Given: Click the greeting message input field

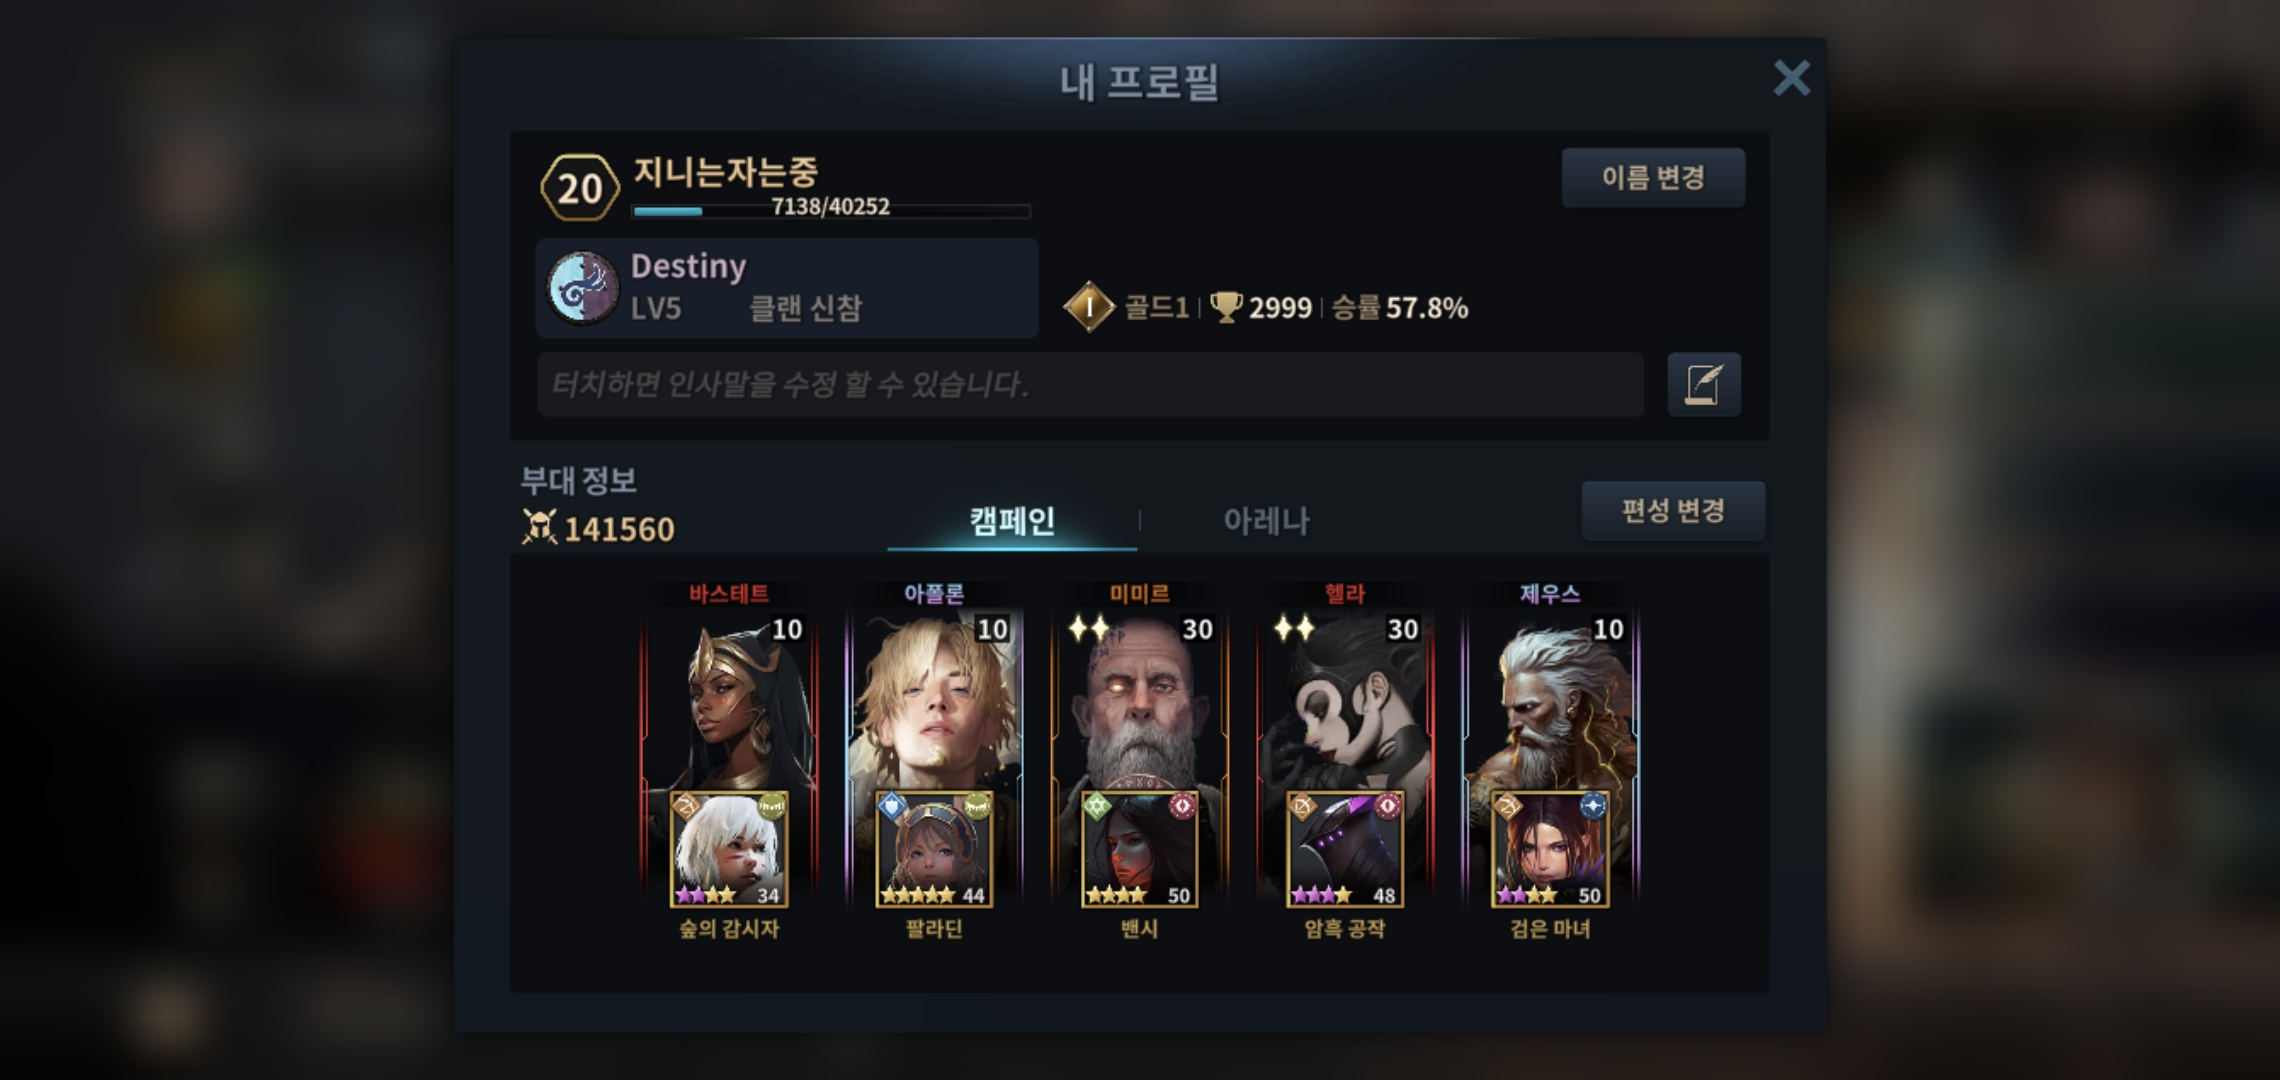Looking at the screenshot, I should pyautogui.click(x=1090, y=384).
